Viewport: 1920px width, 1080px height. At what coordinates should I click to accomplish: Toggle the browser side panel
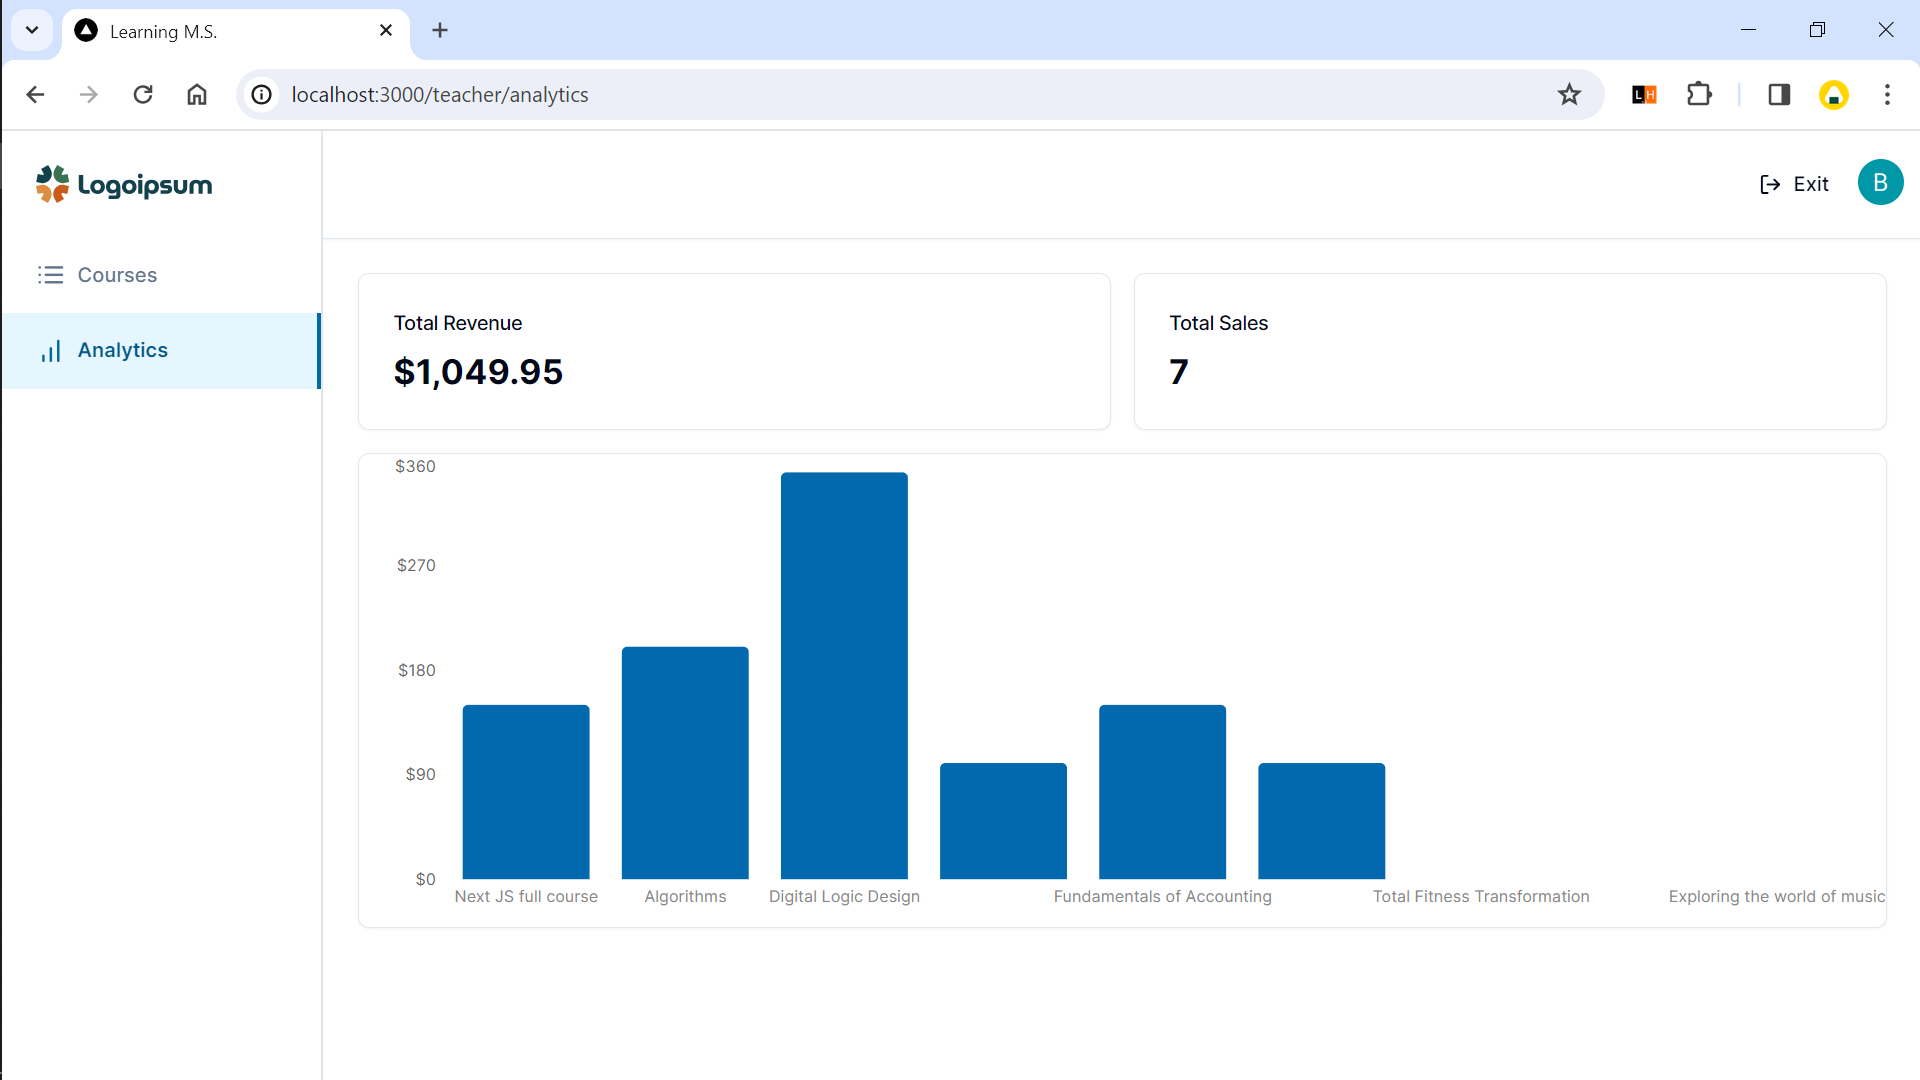click(1778, 94)
